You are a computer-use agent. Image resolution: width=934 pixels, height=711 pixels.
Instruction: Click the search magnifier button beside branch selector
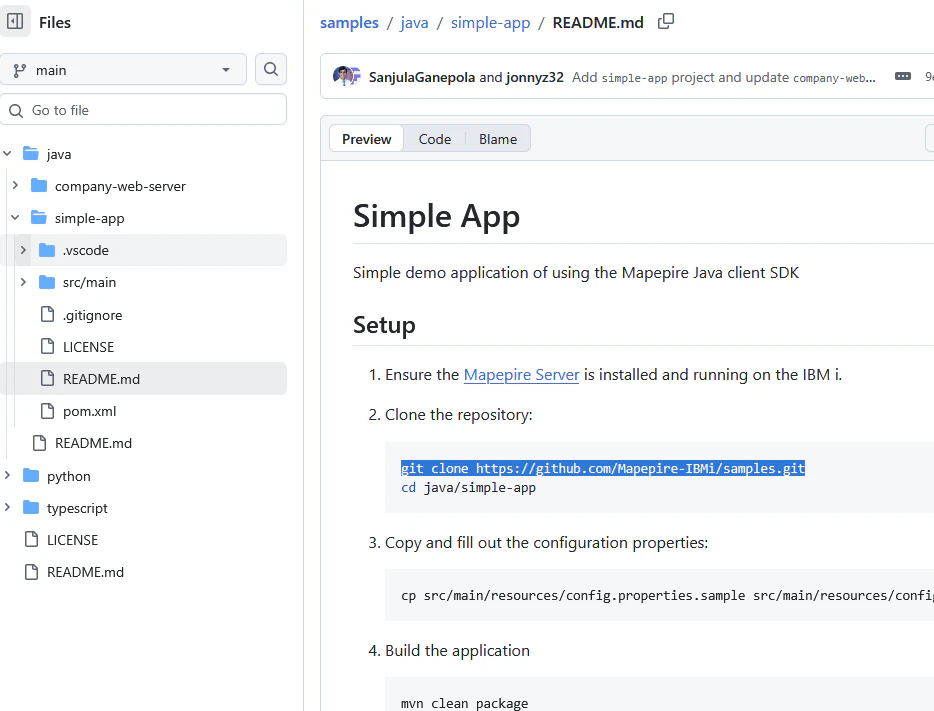270,70
